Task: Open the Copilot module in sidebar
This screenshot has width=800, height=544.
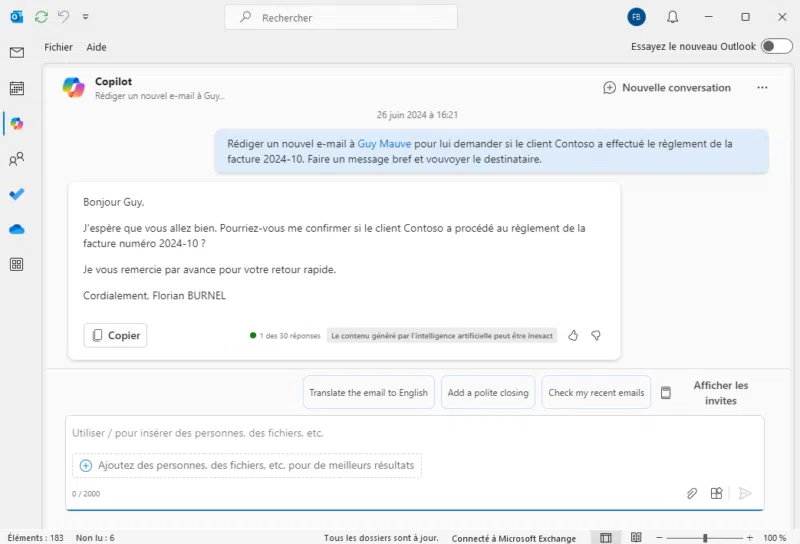Action: point(16,123)
